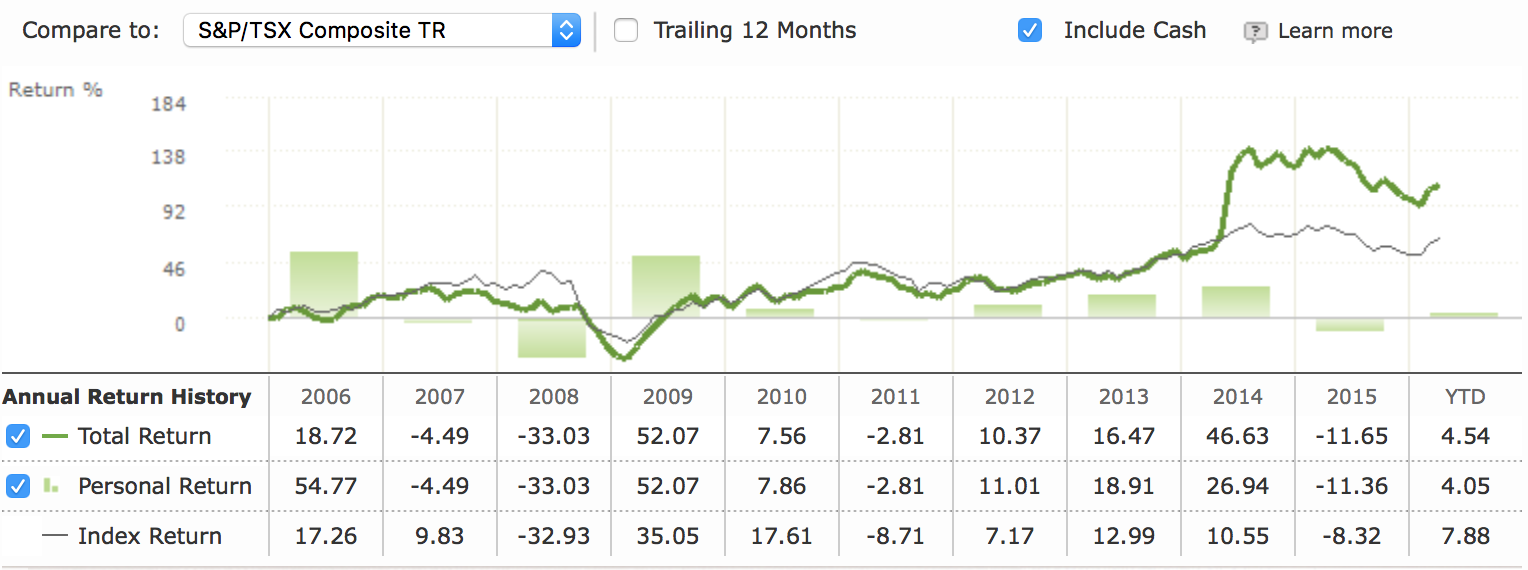Click the blue dropdown stepper arrows

(x=566, y=30)
